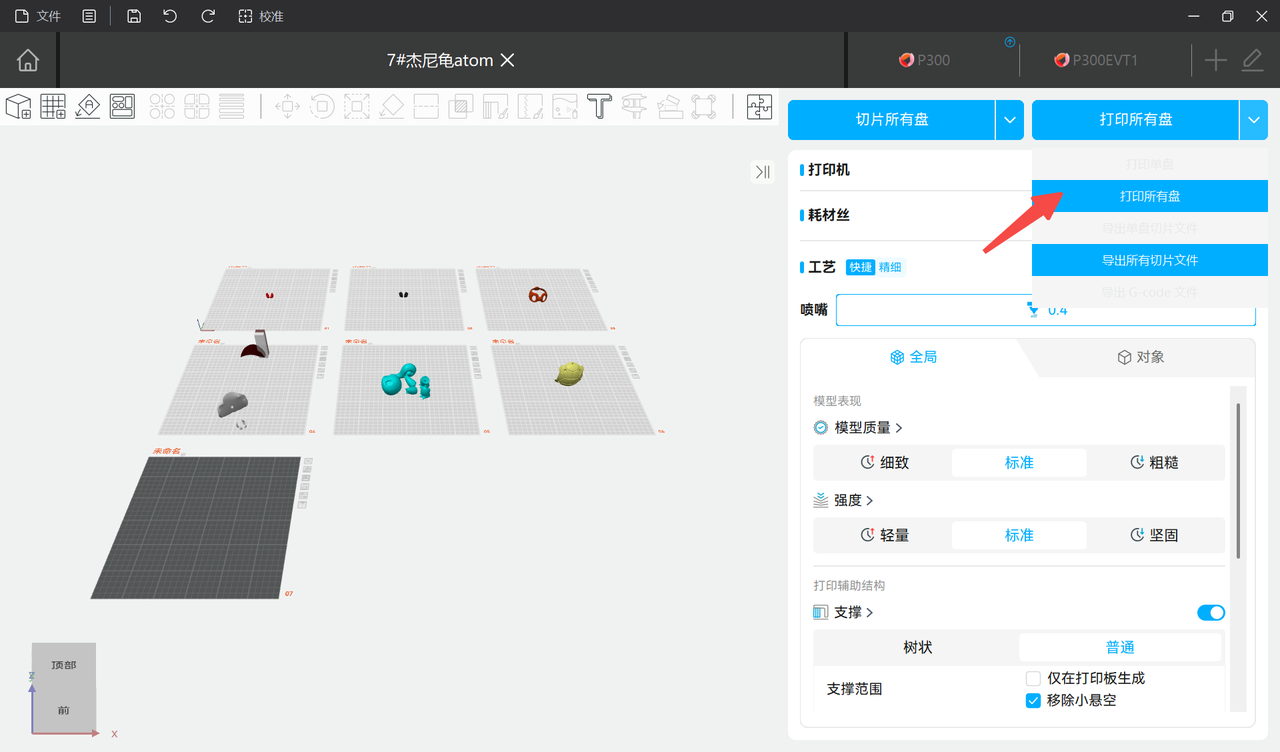The image size is (1280, 752).
Task: Open the hamburger menu beside 文件
Action: click(89, 16)
